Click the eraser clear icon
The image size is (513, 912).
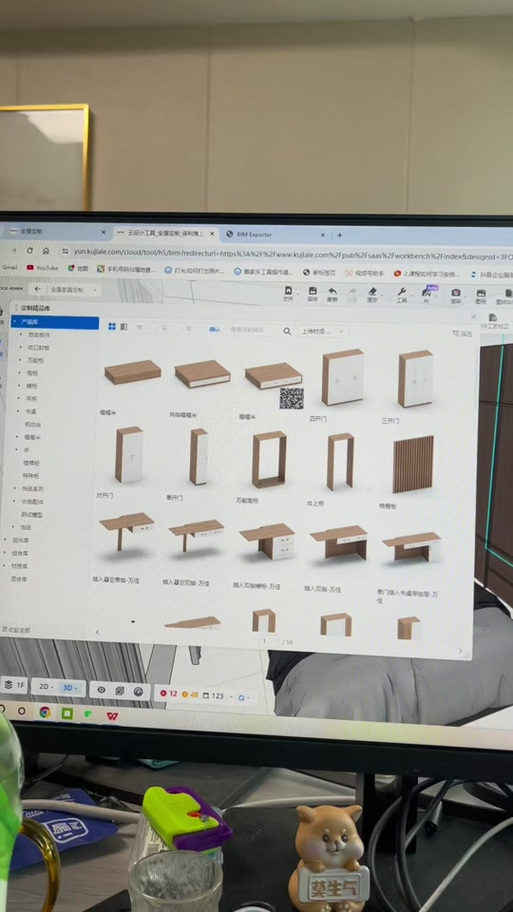(x=372, y=294)
